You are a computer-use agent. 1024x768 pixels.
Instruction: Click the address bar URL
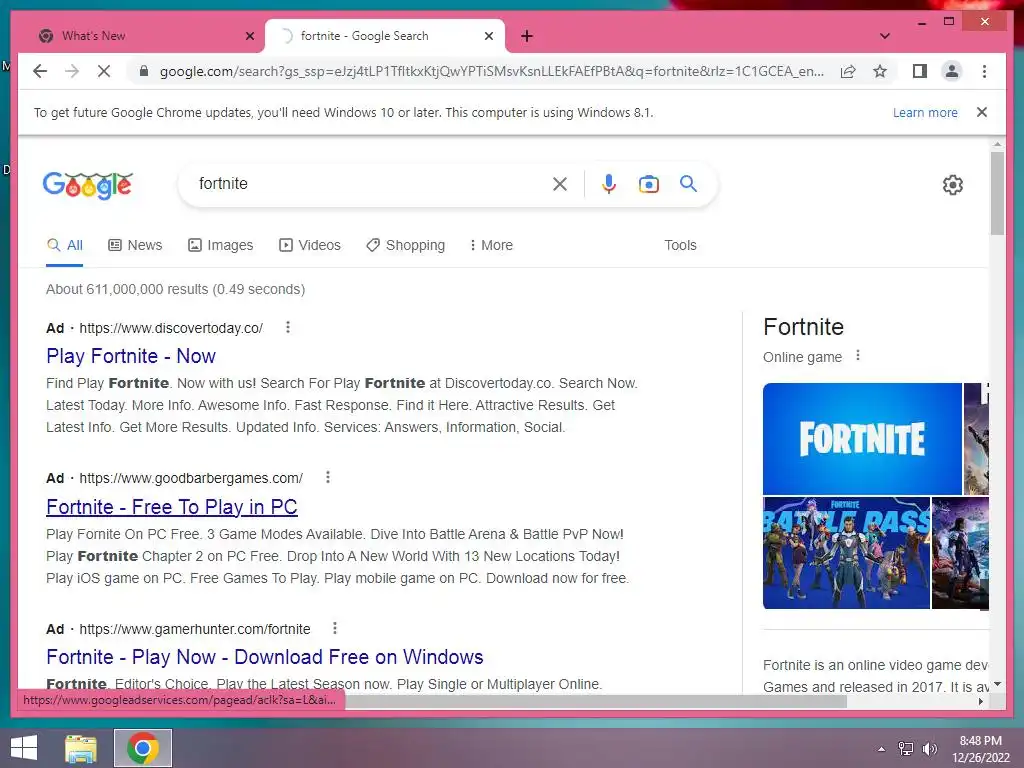click(491, 71)
